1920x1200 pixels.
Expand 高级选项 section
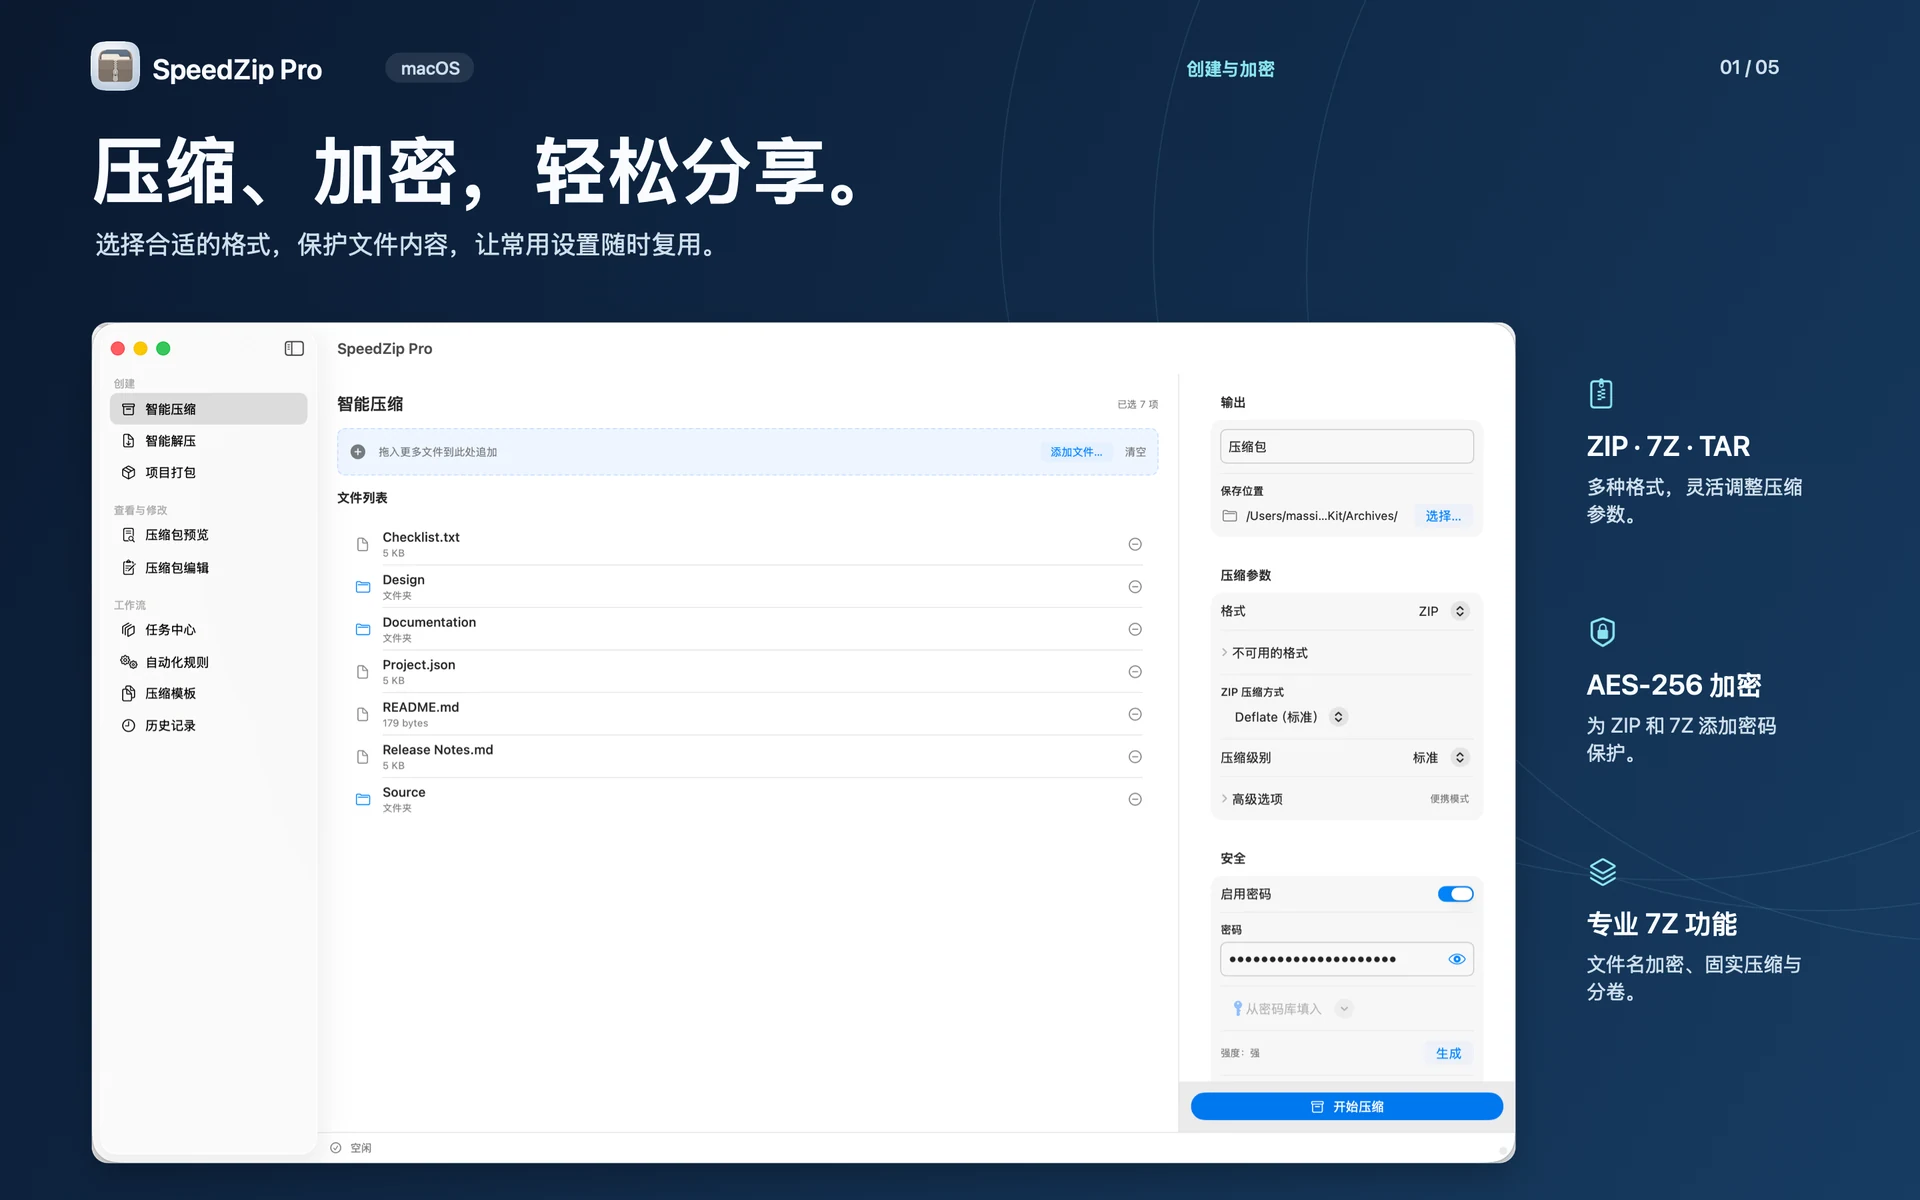coord(1252,799)
